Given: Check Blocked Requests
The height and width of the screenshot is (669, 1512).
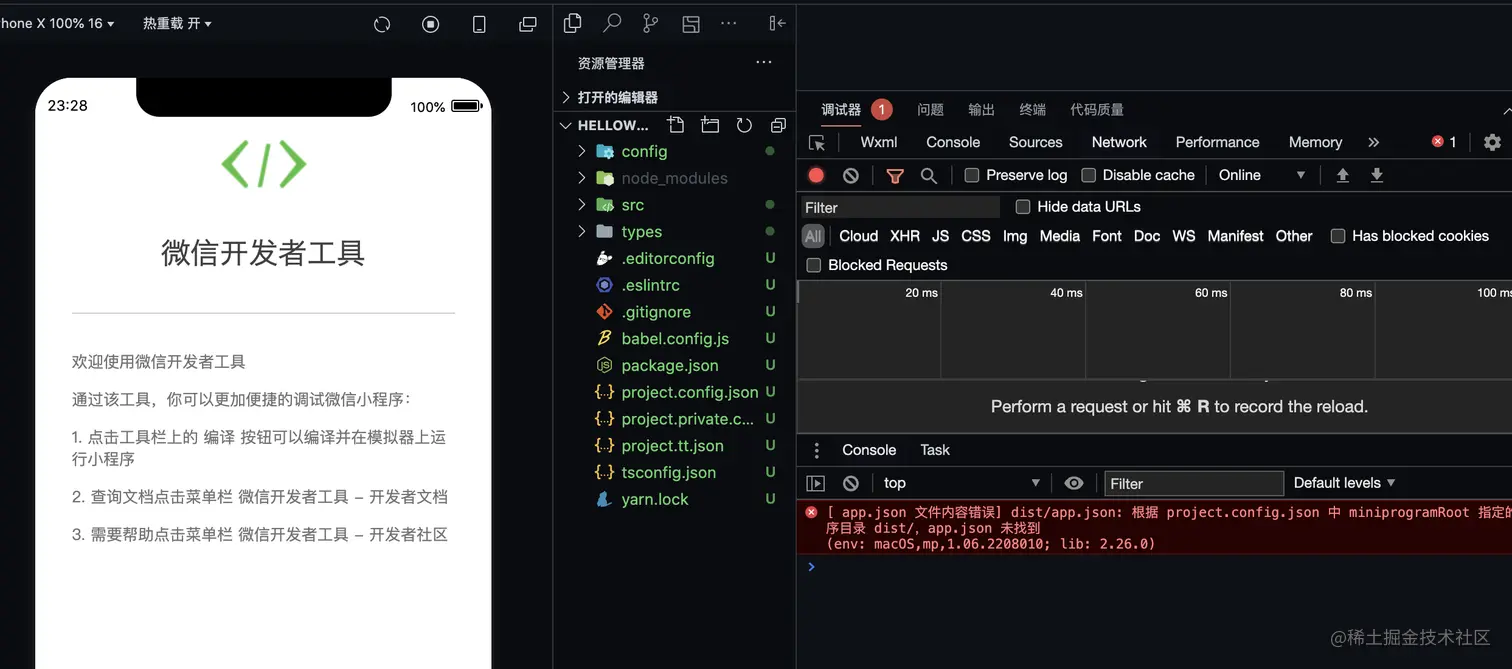Looking at the screenshot, I should pos(813,265).
